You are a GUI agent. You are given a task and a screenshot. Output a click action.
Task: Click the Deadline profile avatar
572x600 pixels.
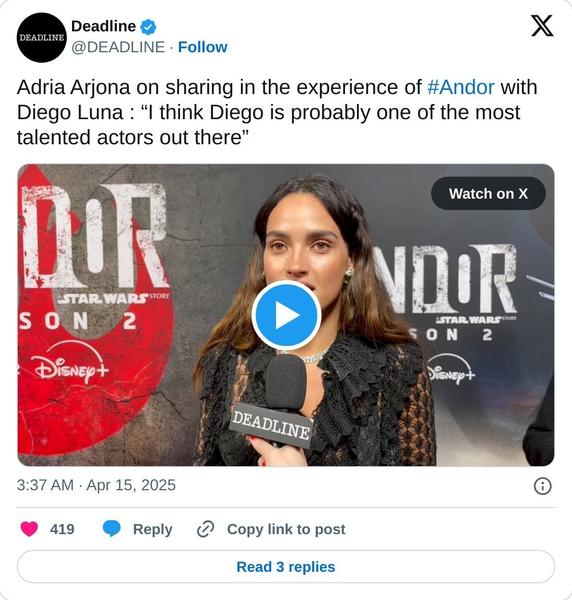point(41,38)
